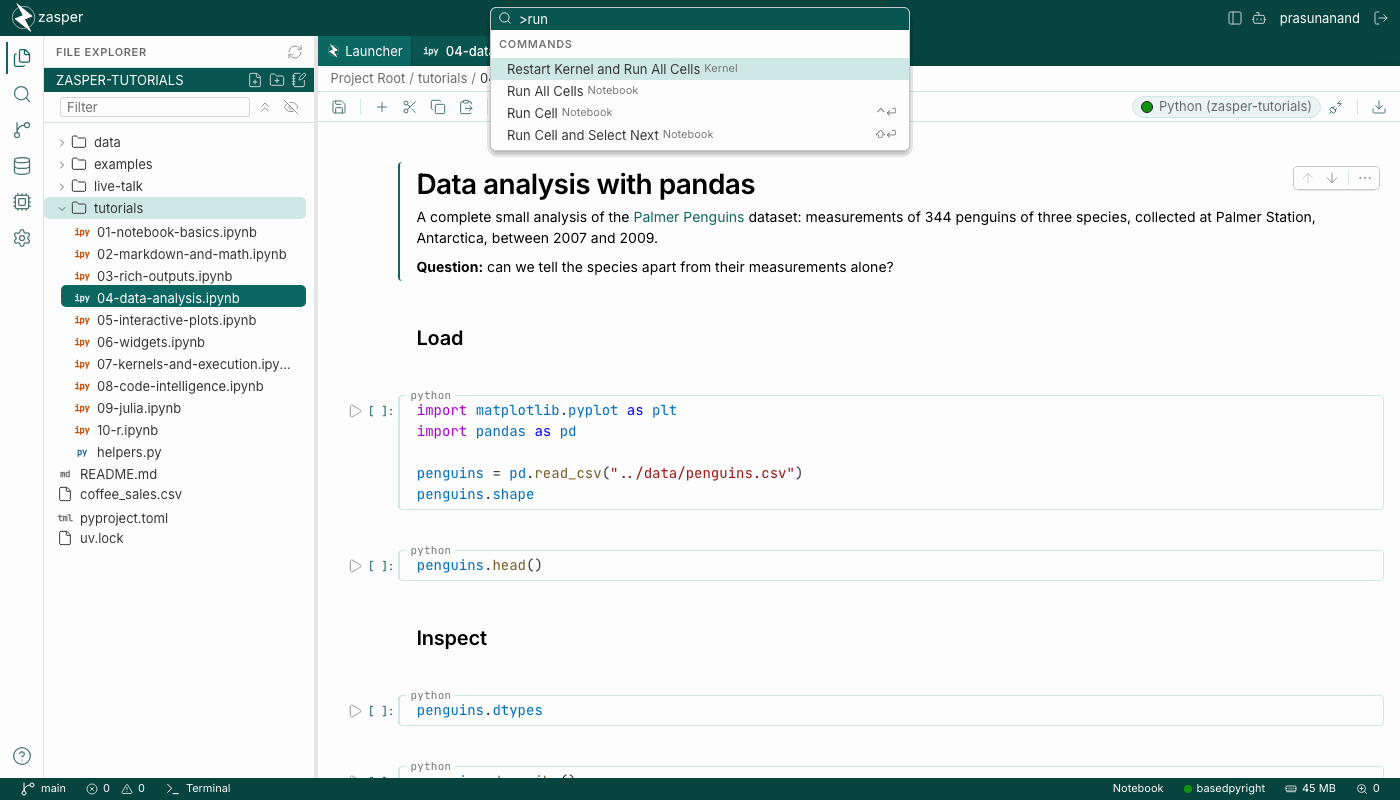Open the Database sidebar icon
Screen dimensions: 1400x800
22,166
